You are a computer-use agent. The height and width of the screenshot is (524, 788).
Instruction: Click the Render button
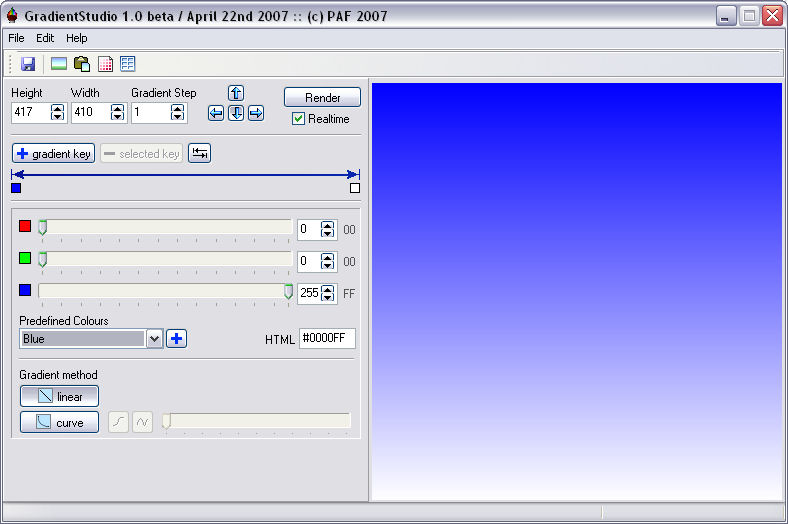click(x=322, y=97)
